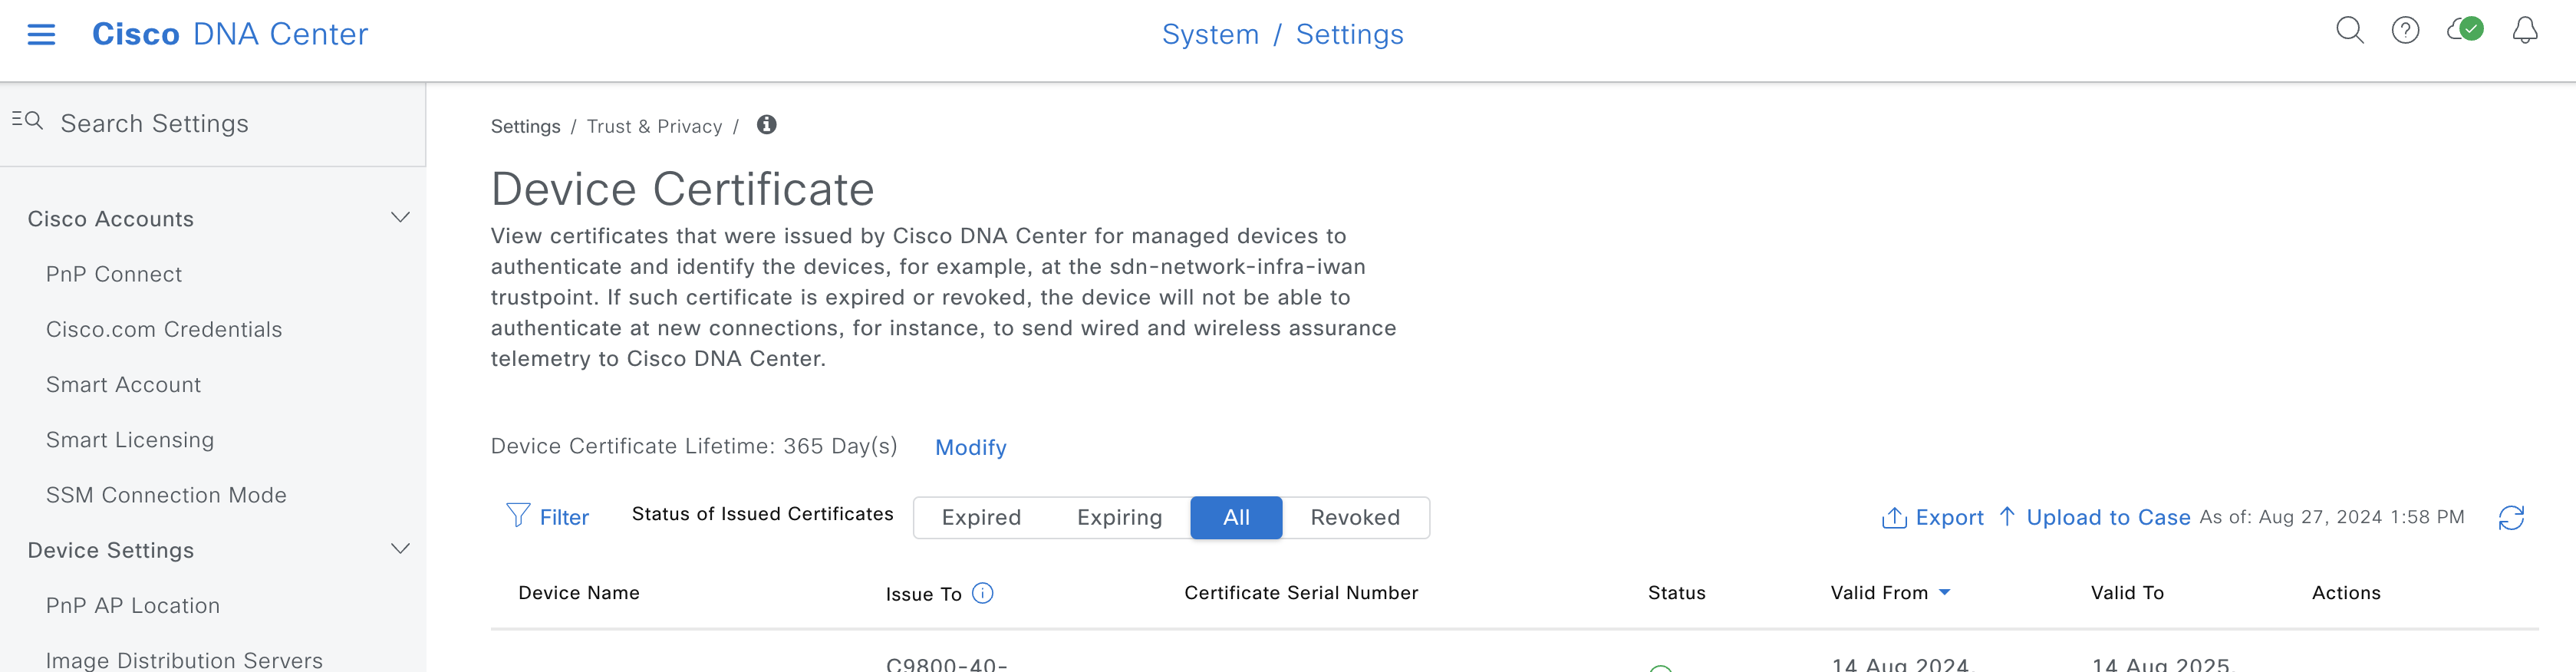Sort by Valid From arrow
The width and height of the screenshot is (2576, 672).
(x=1944, y=593)
